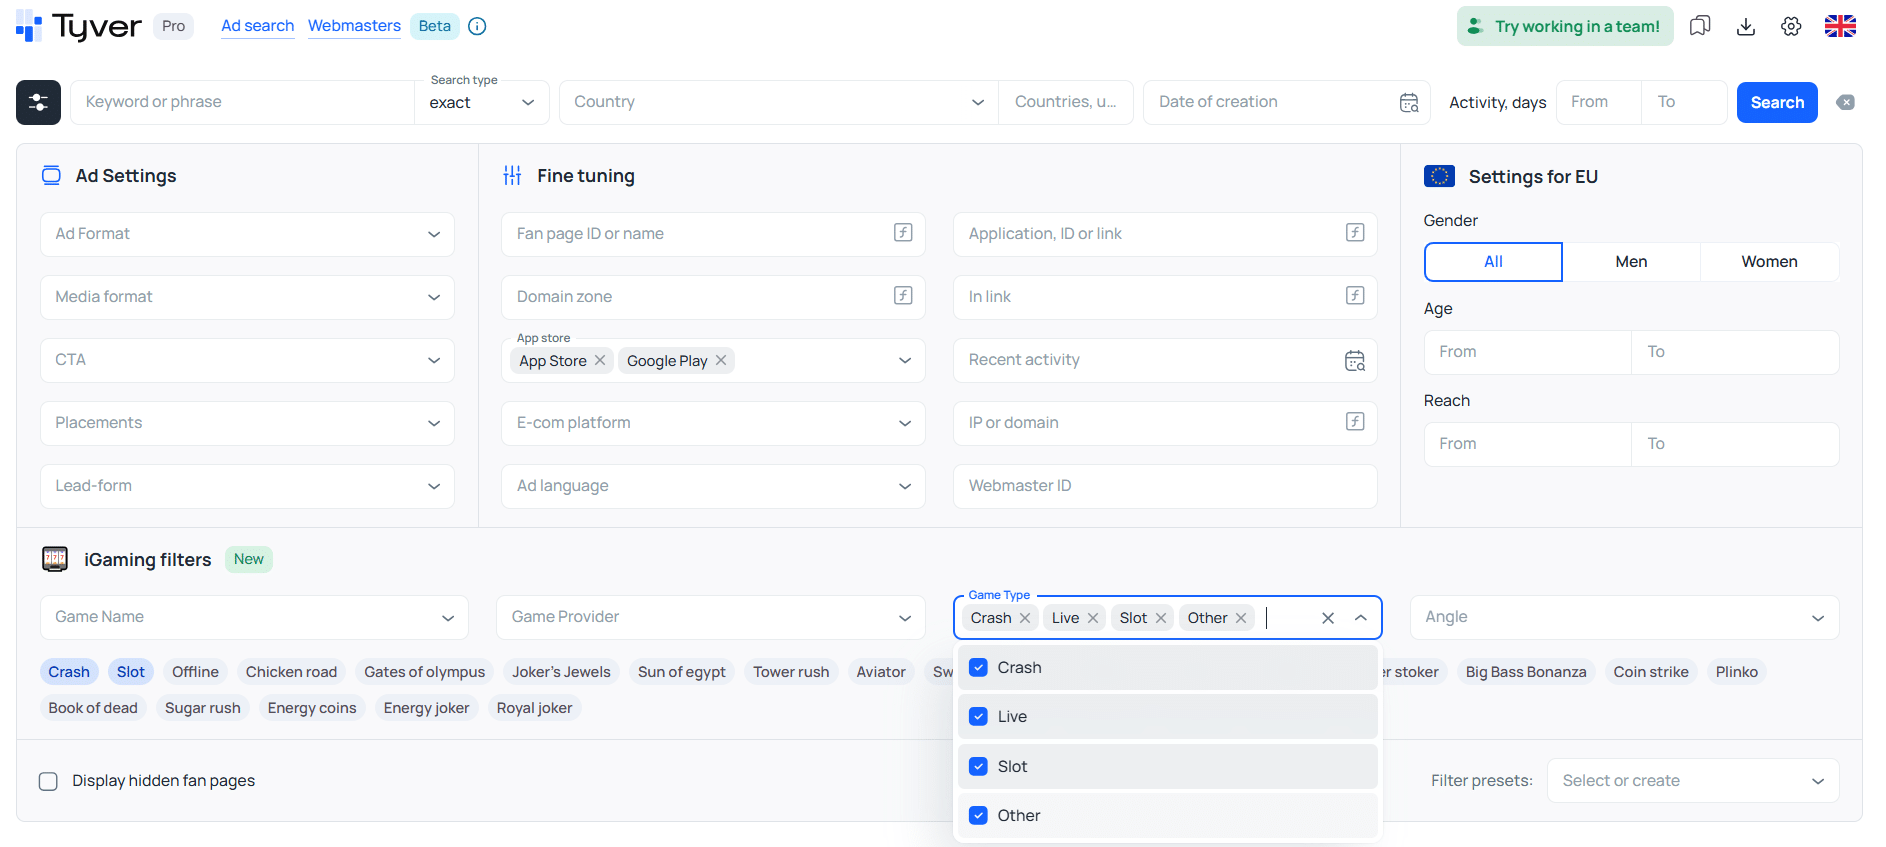Click the download icon in header

tap(1746, 26)
